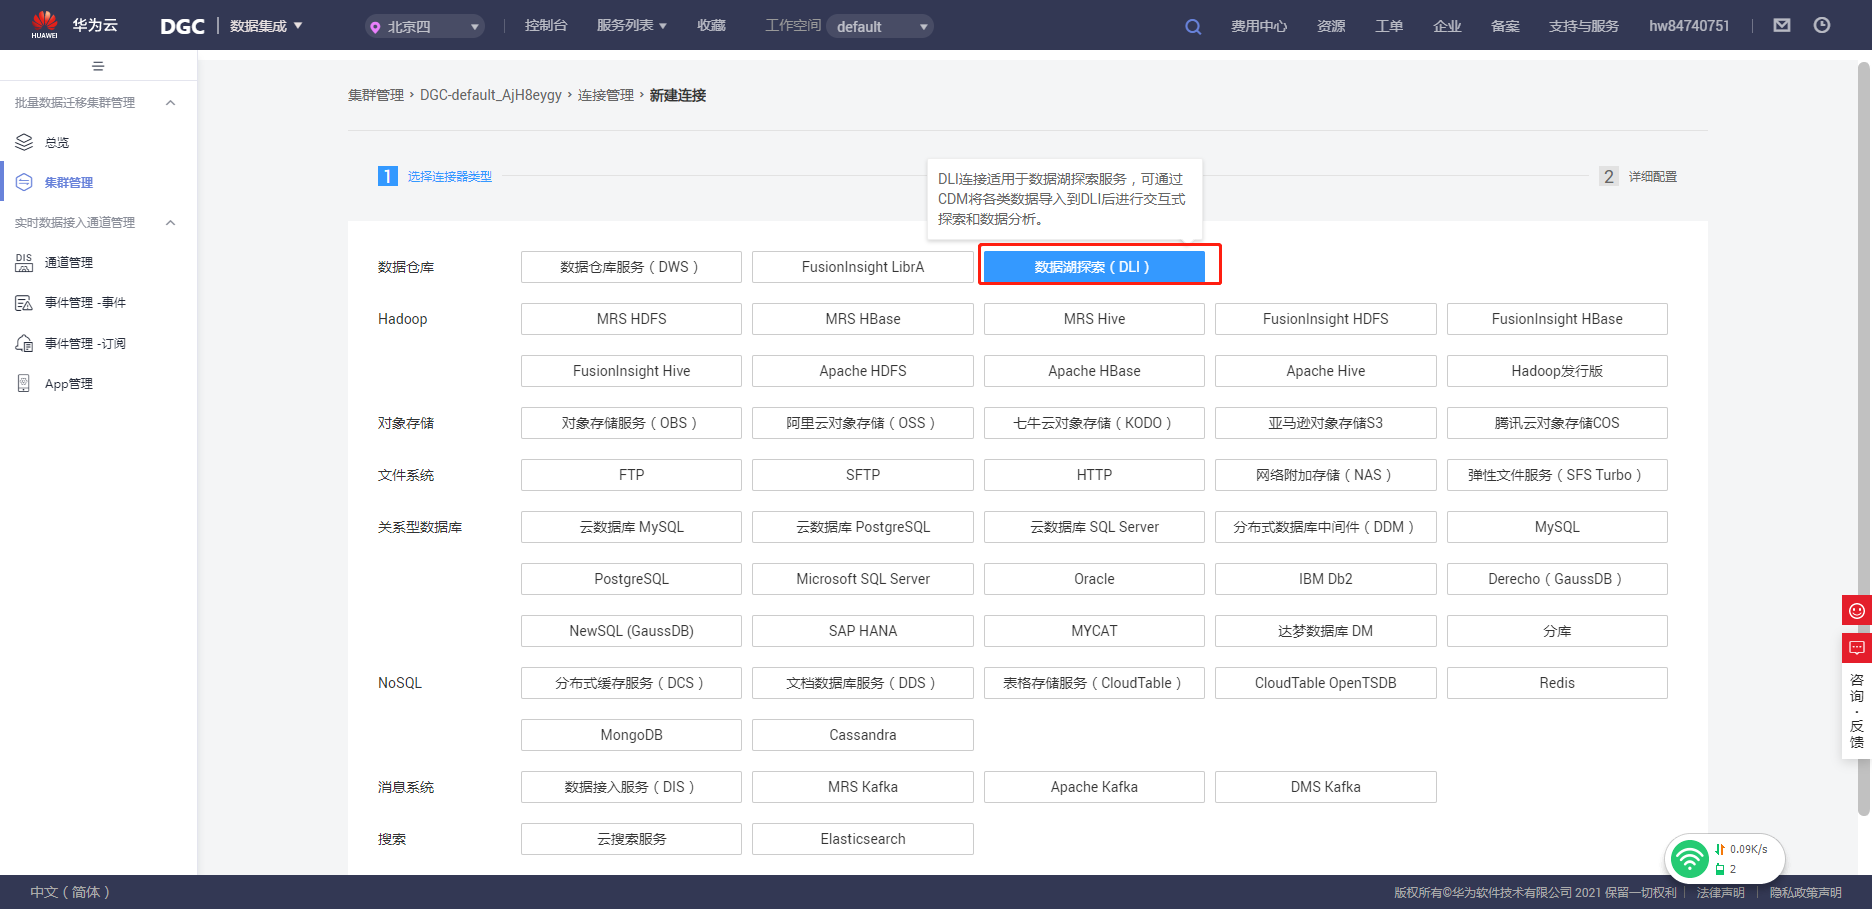The width and height of the screenshot is (1872, 909).
Task: Open 收藏 favorites menu
Action: click(711, 26)
